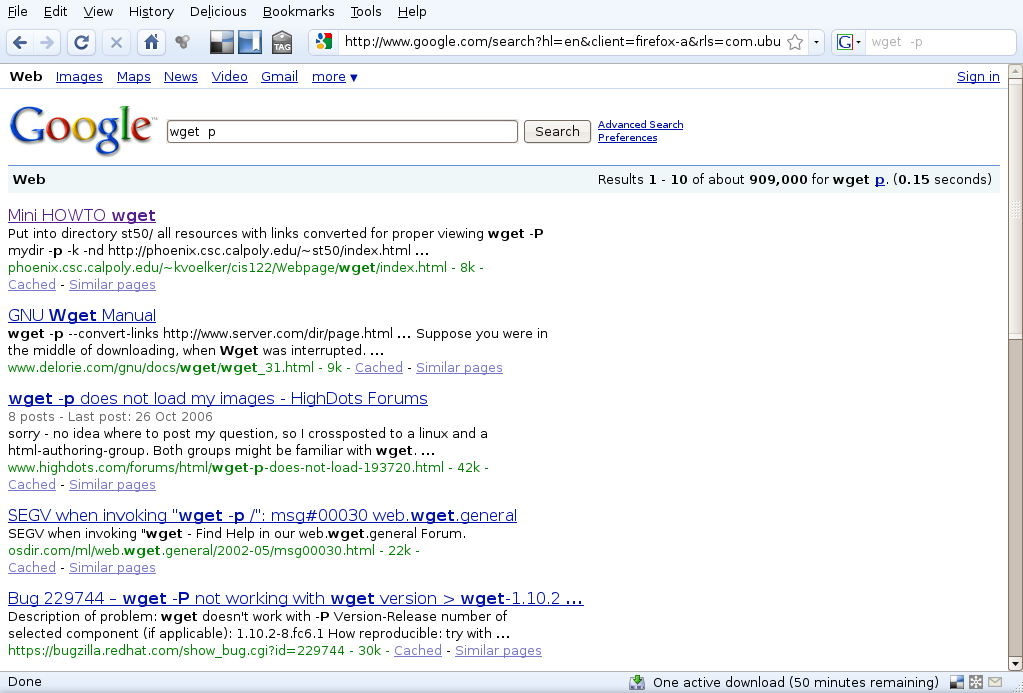
Task: Focus the browser URL address bar
Action: click(561, 42)
